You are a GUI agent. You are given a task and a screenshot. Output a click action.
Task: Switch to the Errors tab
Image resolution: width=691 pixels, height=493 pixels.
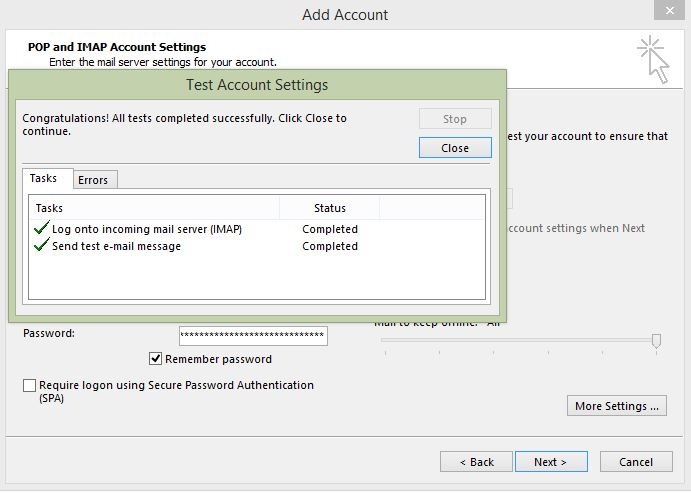click(x=93, y=180)
